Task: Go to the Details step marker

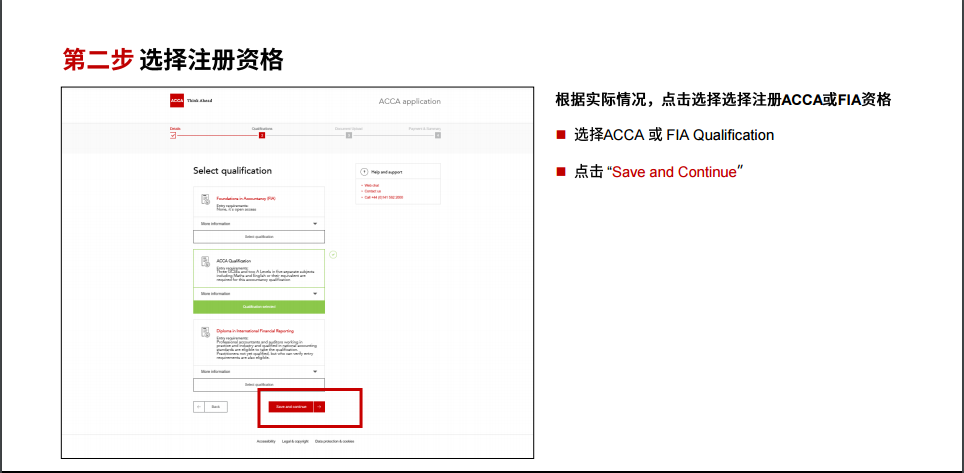Action: [x=173, y=135]
